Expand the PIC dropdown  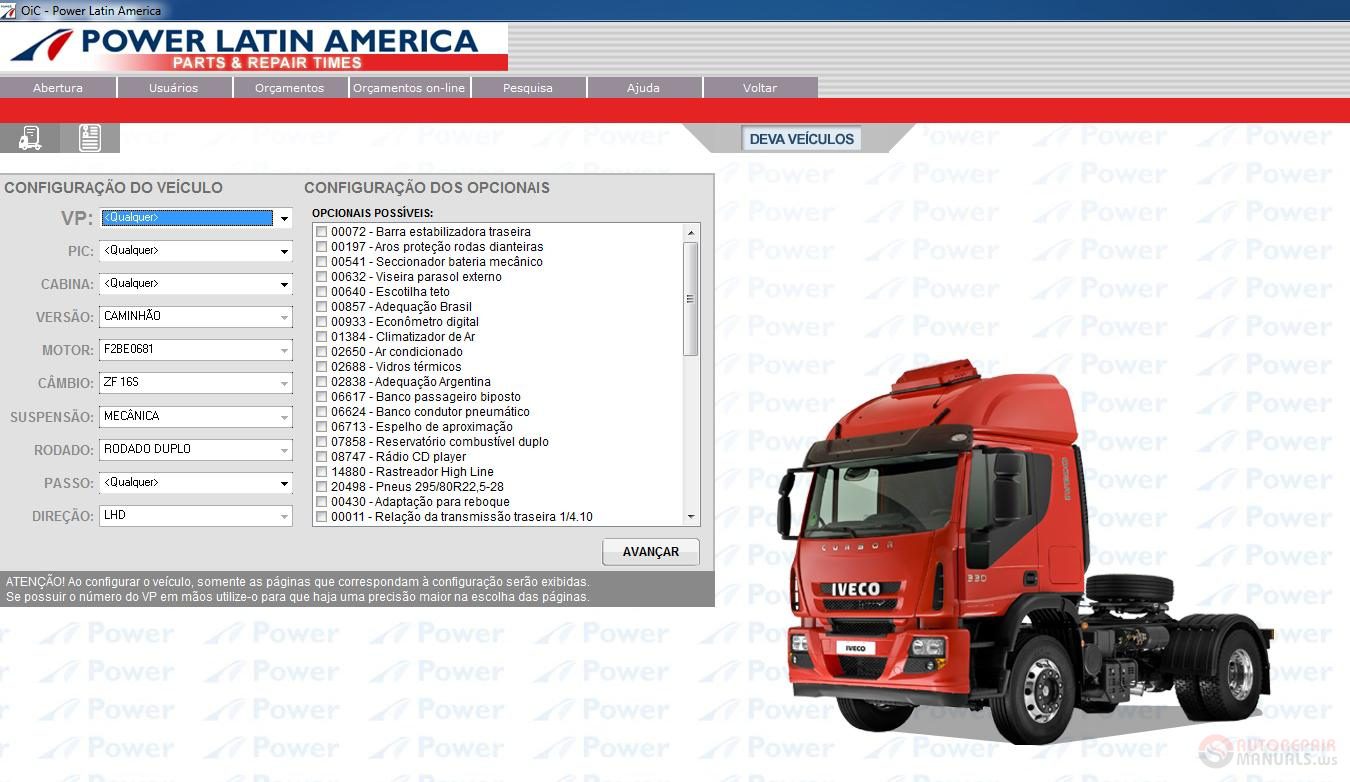(284, 251)
